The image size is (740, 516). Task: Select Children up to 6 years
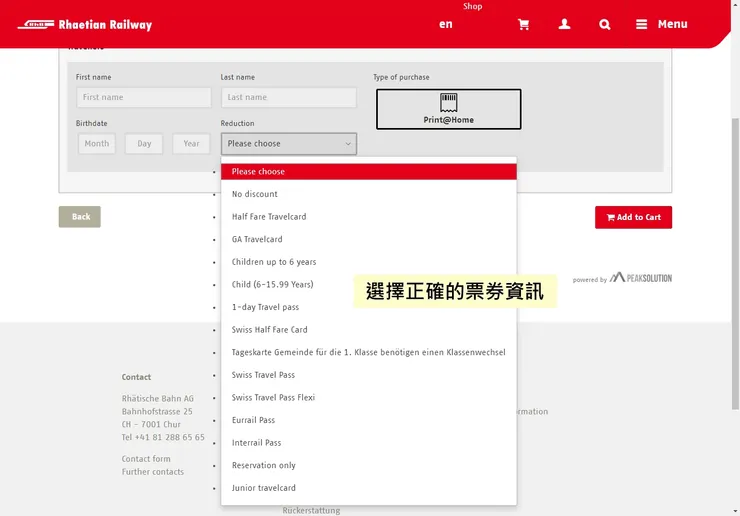369,262
